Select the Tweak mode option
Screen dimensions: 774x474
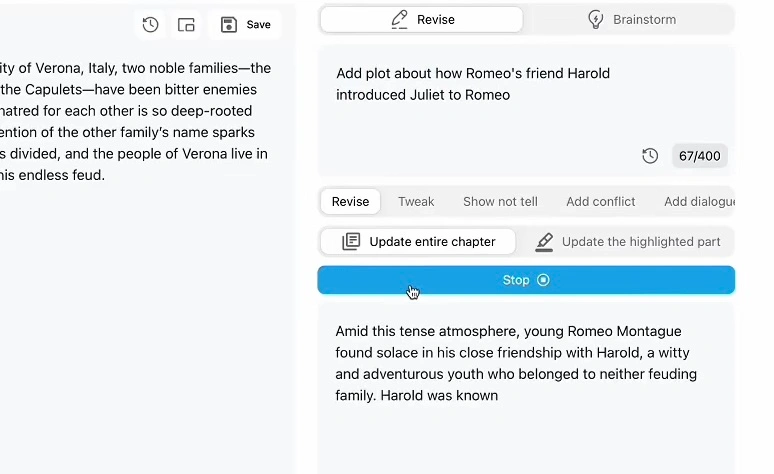tap(416, 201)
